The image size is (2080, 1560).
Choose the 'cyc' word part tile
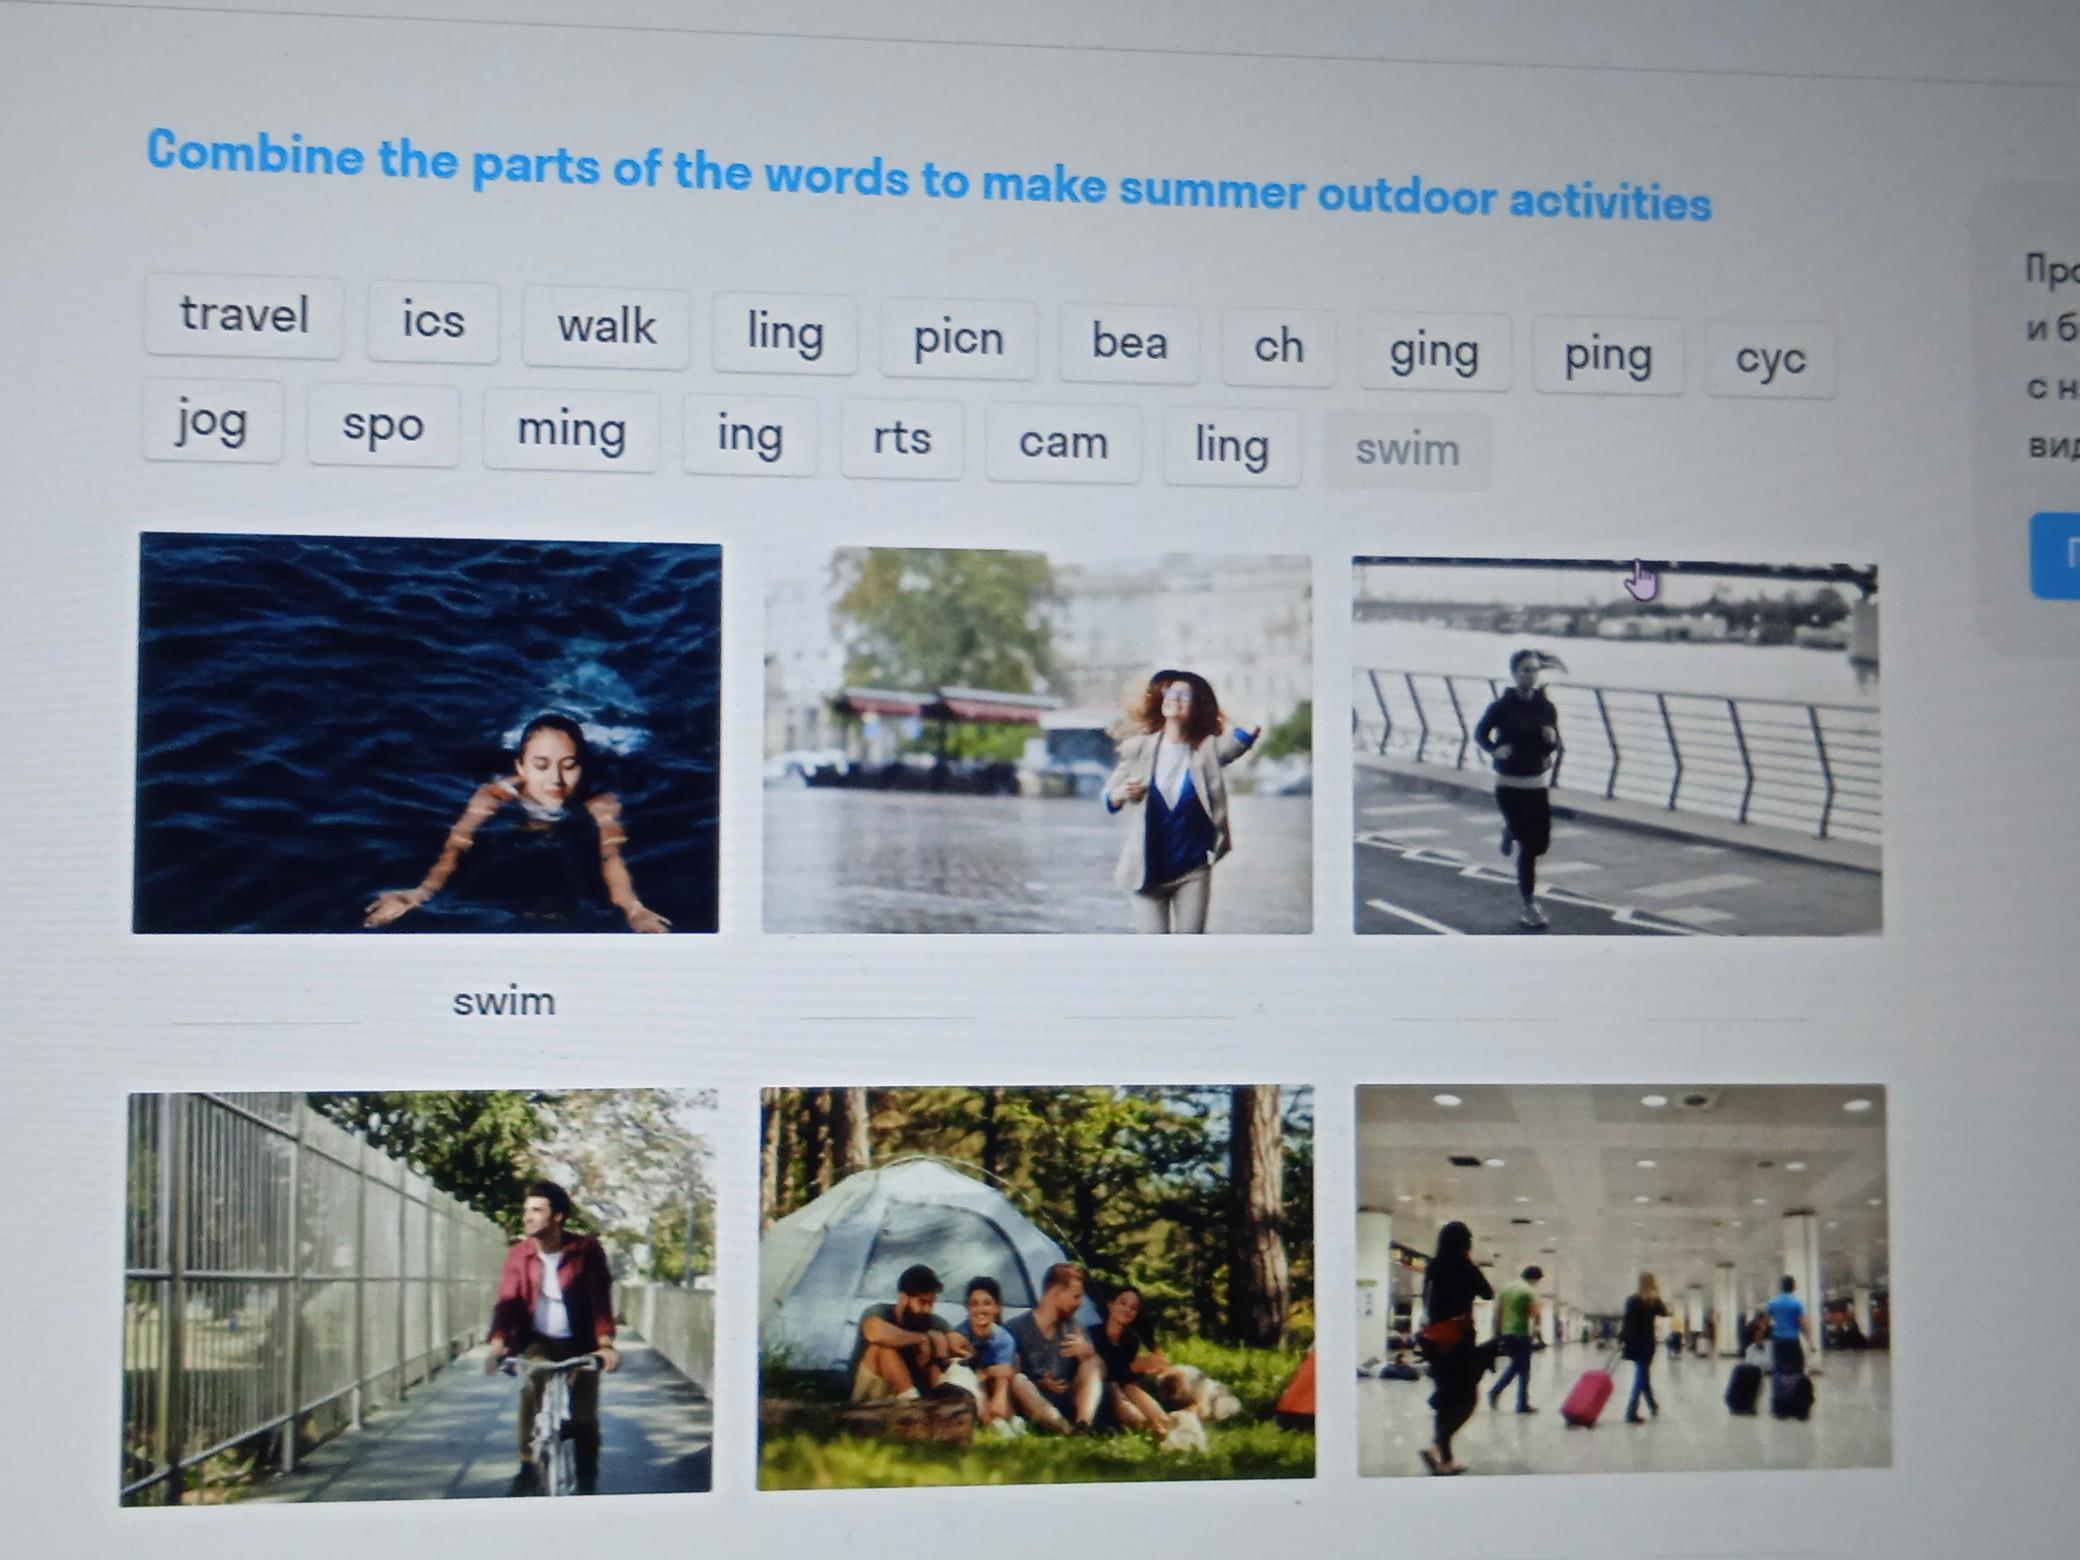(x=1770, y=360)
